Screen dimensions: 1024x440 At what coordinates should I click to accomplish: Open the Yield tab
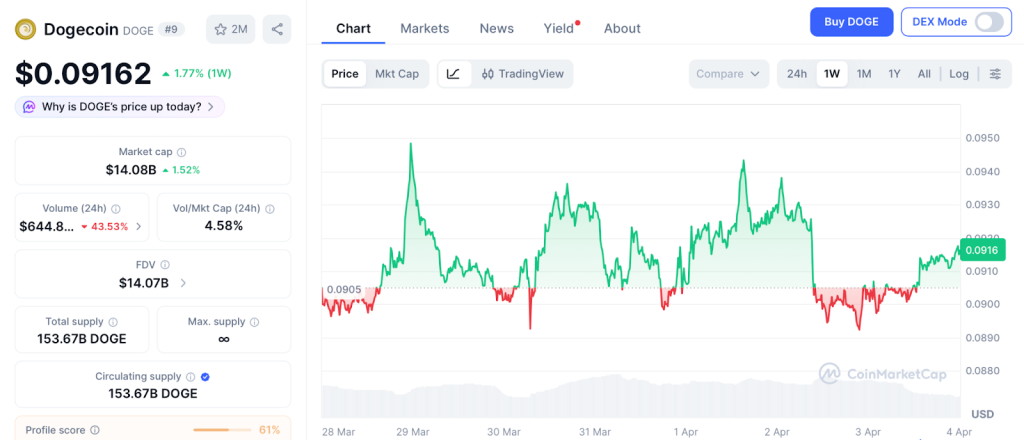559,28
